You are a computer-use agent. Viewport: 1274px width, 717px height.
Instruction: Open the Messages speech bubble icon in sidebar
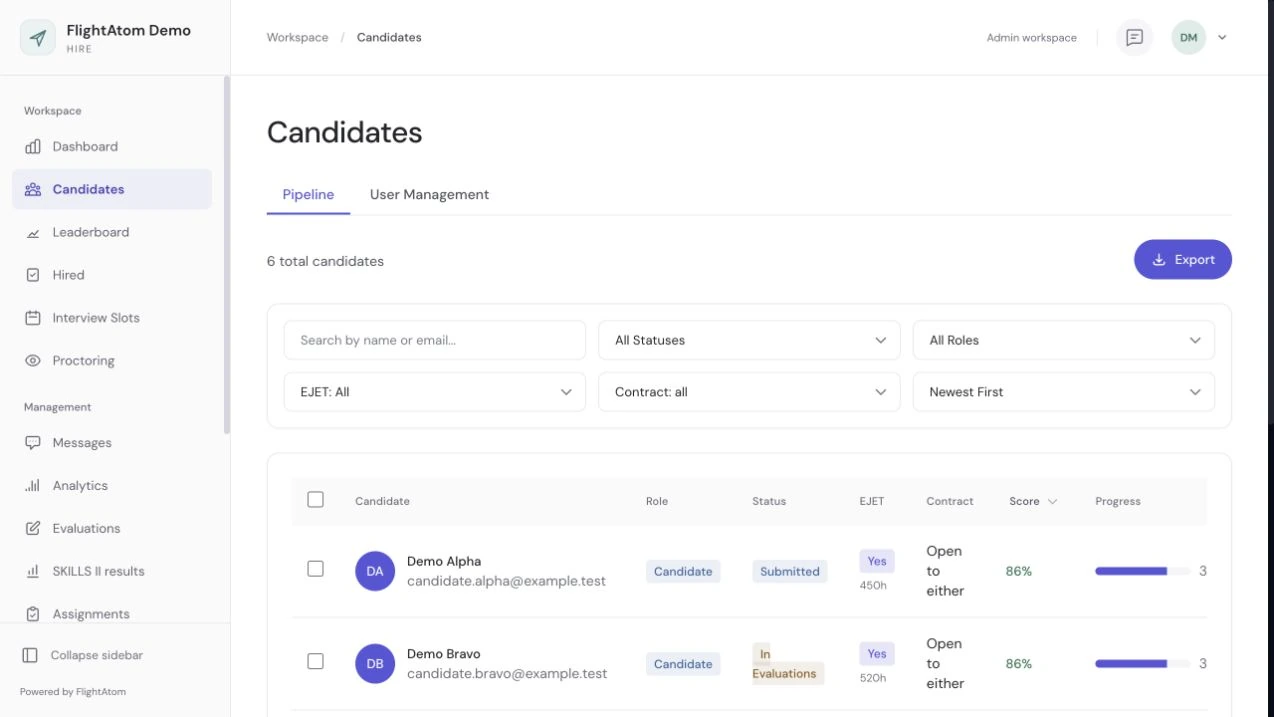point(33,443)
